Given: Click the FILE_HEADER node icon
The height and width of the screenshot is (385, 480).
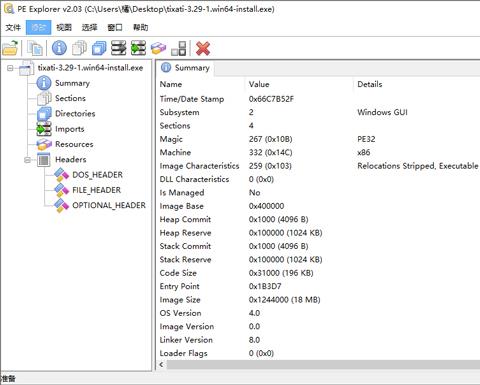Looking at the screenshot, I should coord(61,190).
